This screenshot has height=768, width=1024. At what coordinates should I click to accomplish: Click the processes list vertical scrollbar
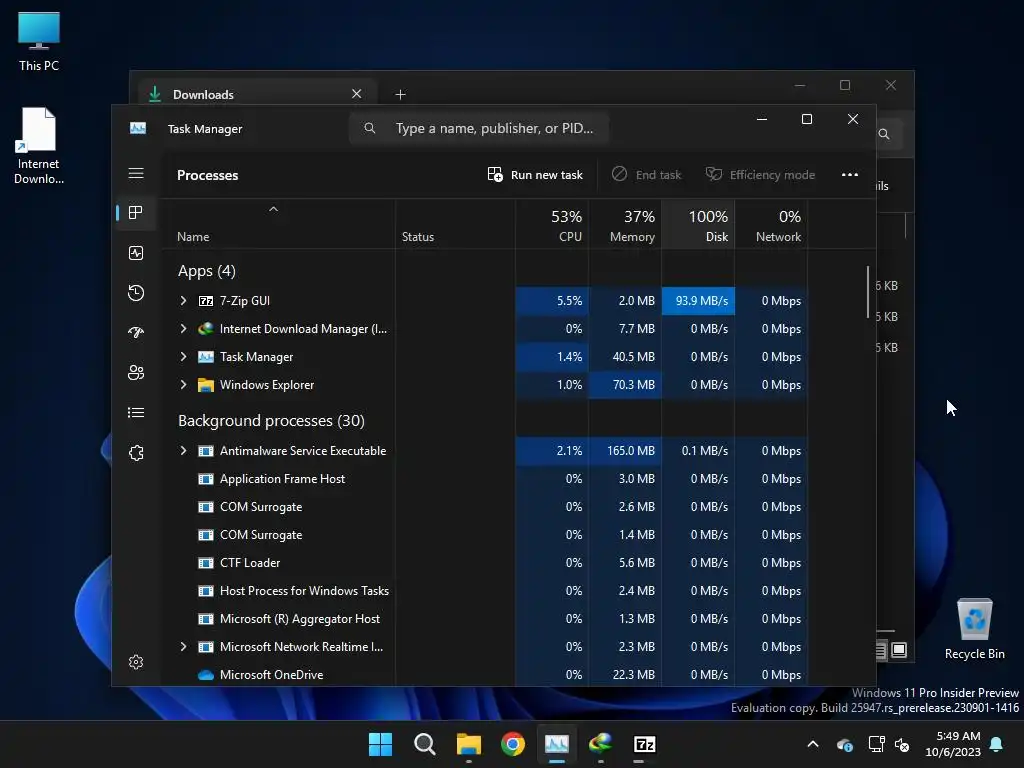point(868,291)
